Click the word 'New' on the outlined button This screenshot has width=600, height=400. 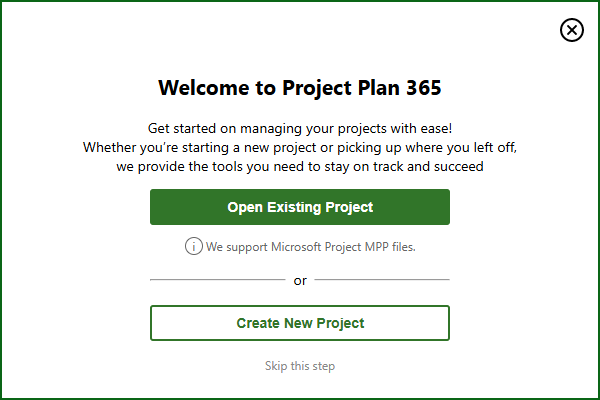(298, 323)
